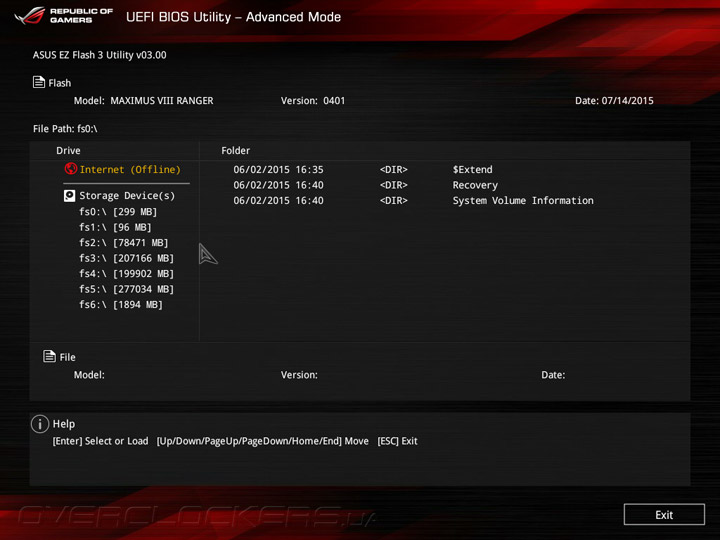Image resolution: width=720 pixels, height=540 pixels.
Task: Select drive fs3:\ [207166 MB]
Action: [x=126, y=258]
